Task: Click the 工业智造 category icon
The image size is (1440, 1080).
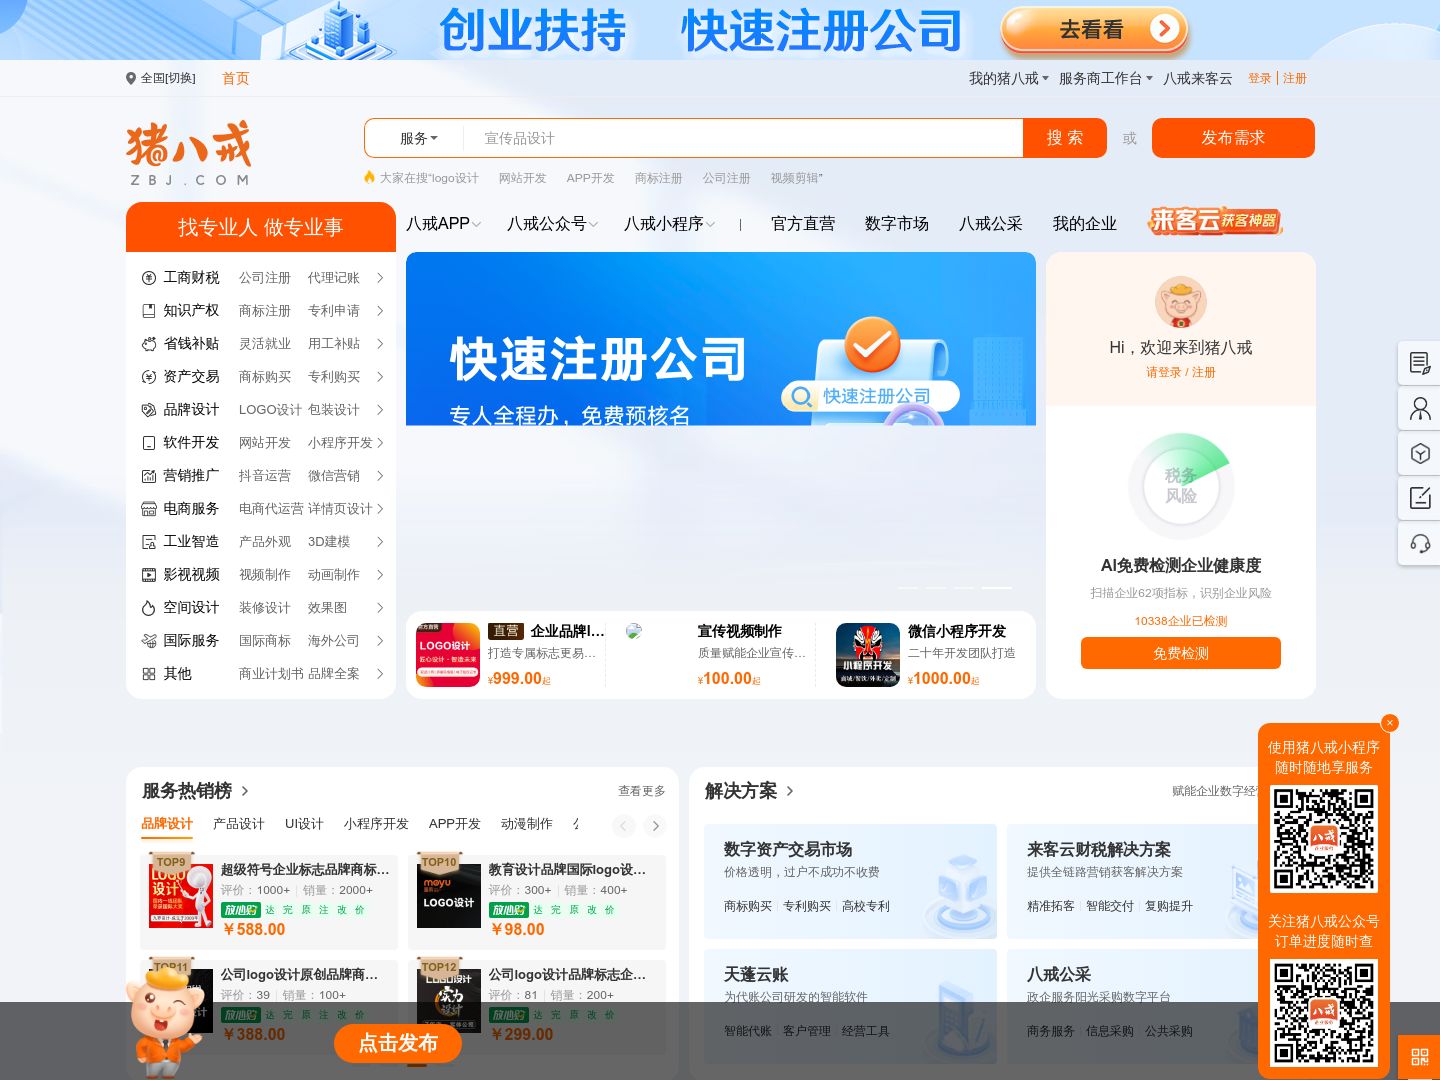Action: point(149,542)
